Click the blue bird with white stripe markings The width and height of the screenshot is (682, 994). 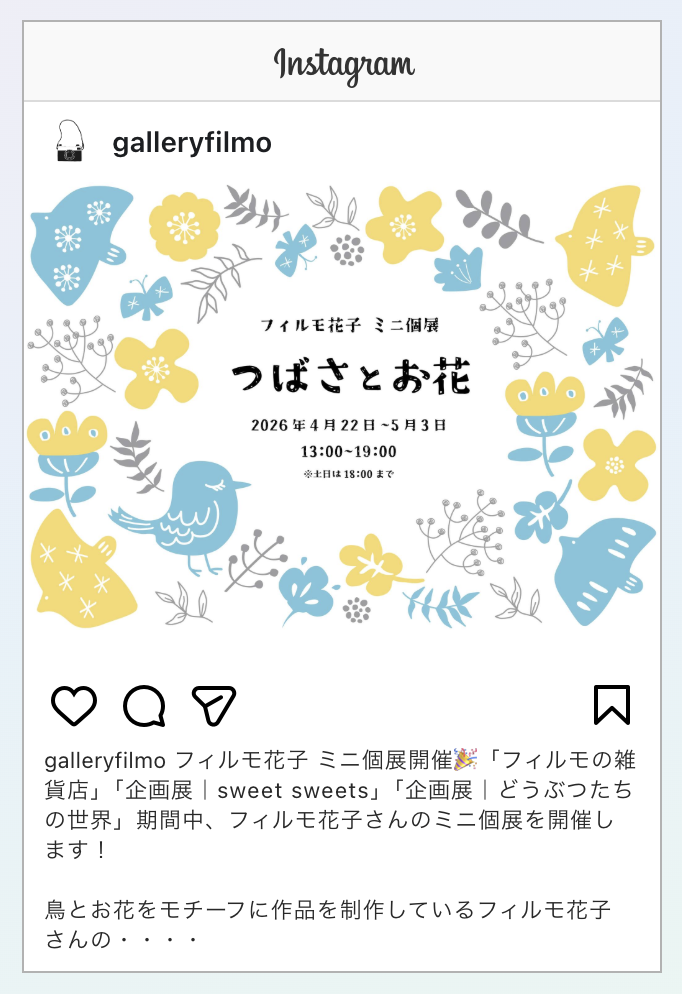(x=603, y=571)
